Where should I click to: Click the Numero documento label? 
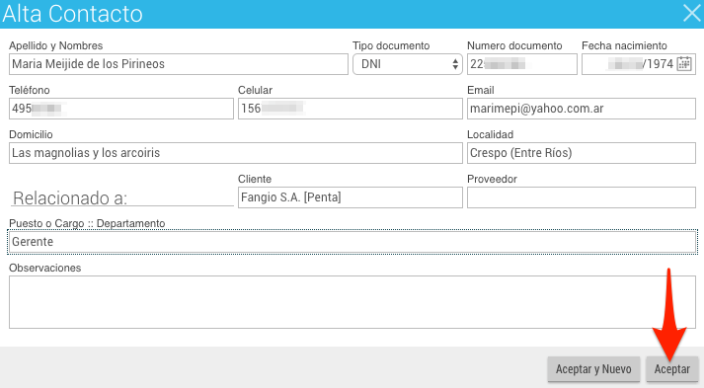coord(515,46)
